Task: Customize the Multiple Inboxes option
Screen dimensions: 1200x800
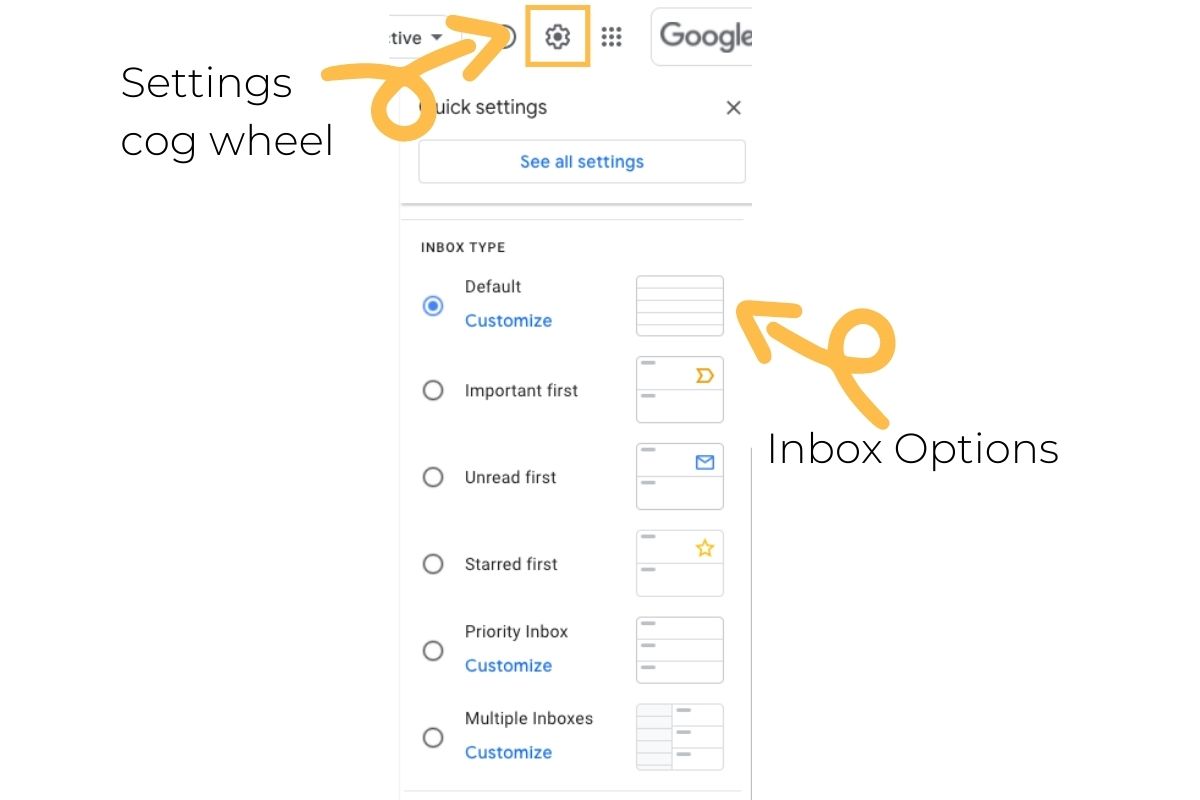Action: (x=508, y=752)
